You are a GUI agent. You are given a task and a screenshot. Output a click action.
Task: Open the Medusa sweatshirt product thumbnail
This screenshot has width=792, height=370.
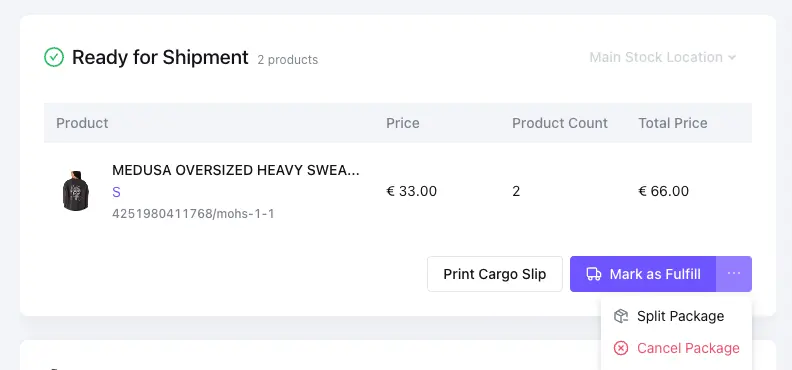pos(76,191)
